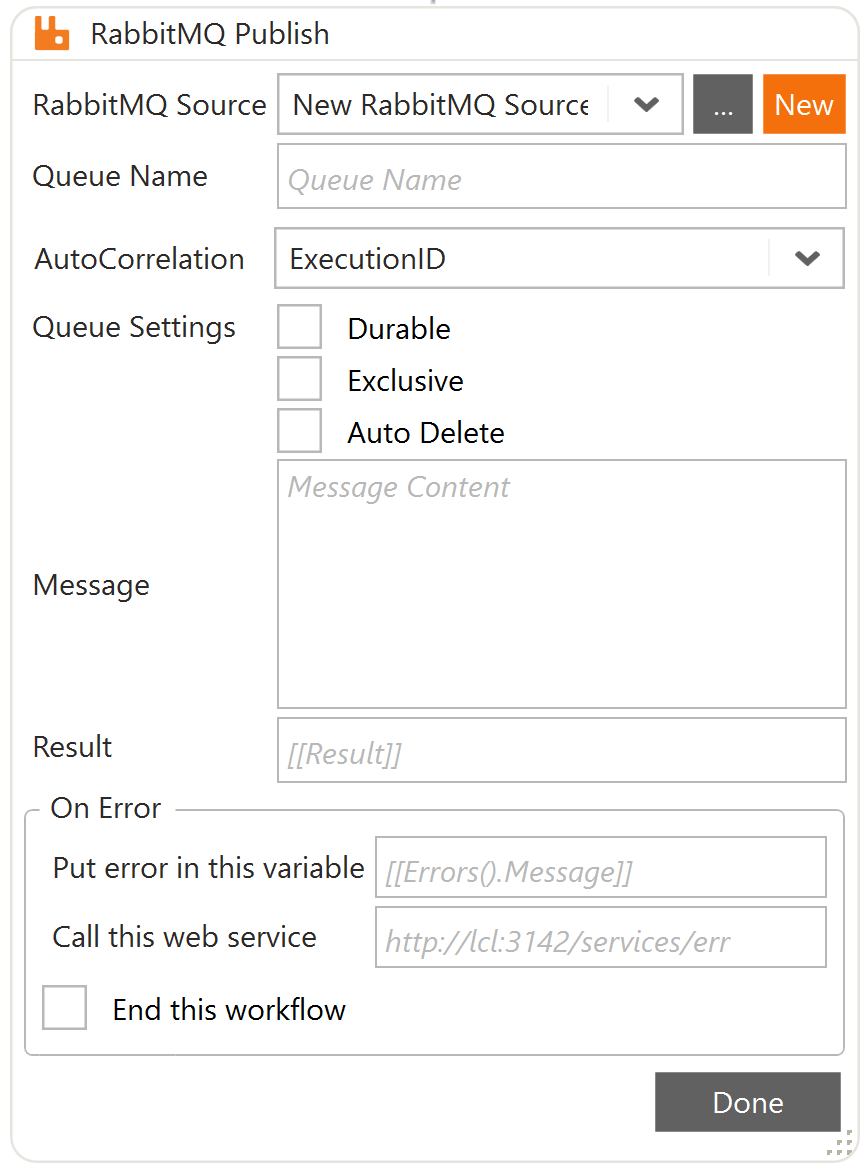
Task: Click the On Error section label
Action: coord(104,808)
